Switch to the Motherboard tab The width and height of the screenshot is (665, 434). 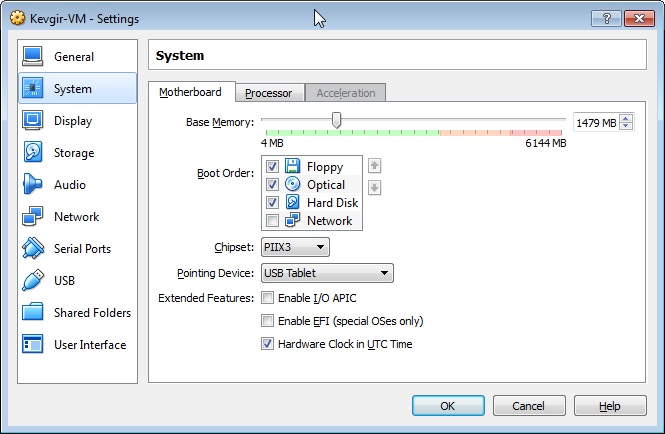[191, 92]
